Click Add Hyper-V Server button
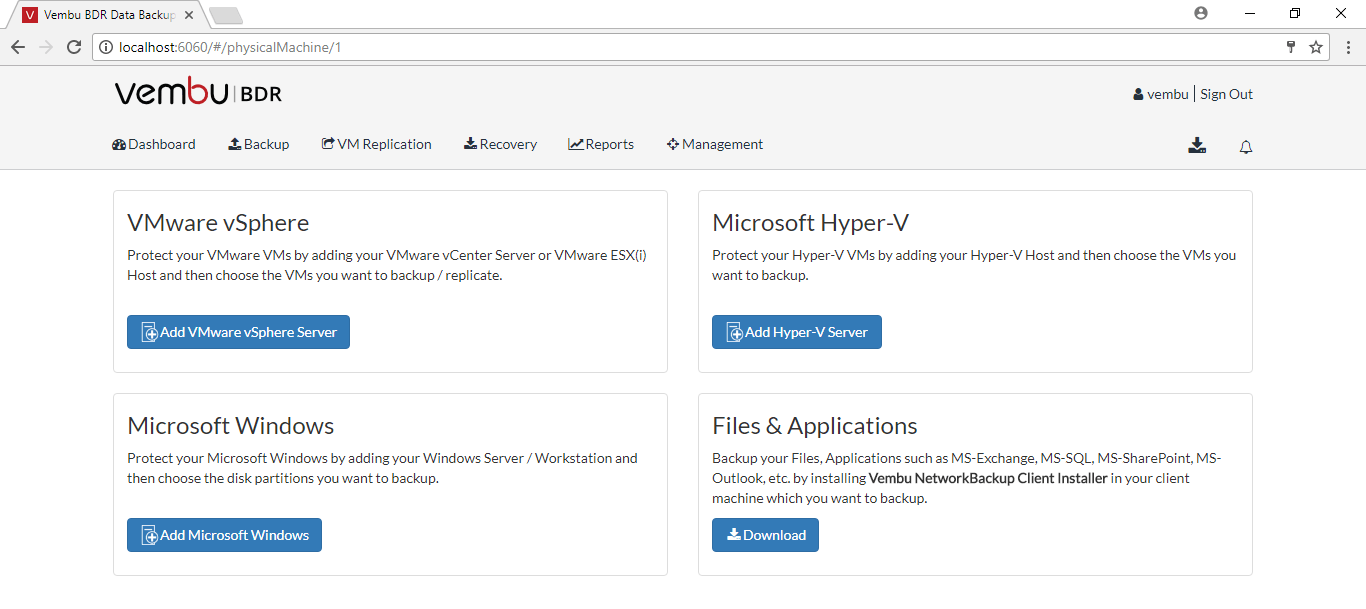Screen dimensions: 1366x609 point(797,332)
